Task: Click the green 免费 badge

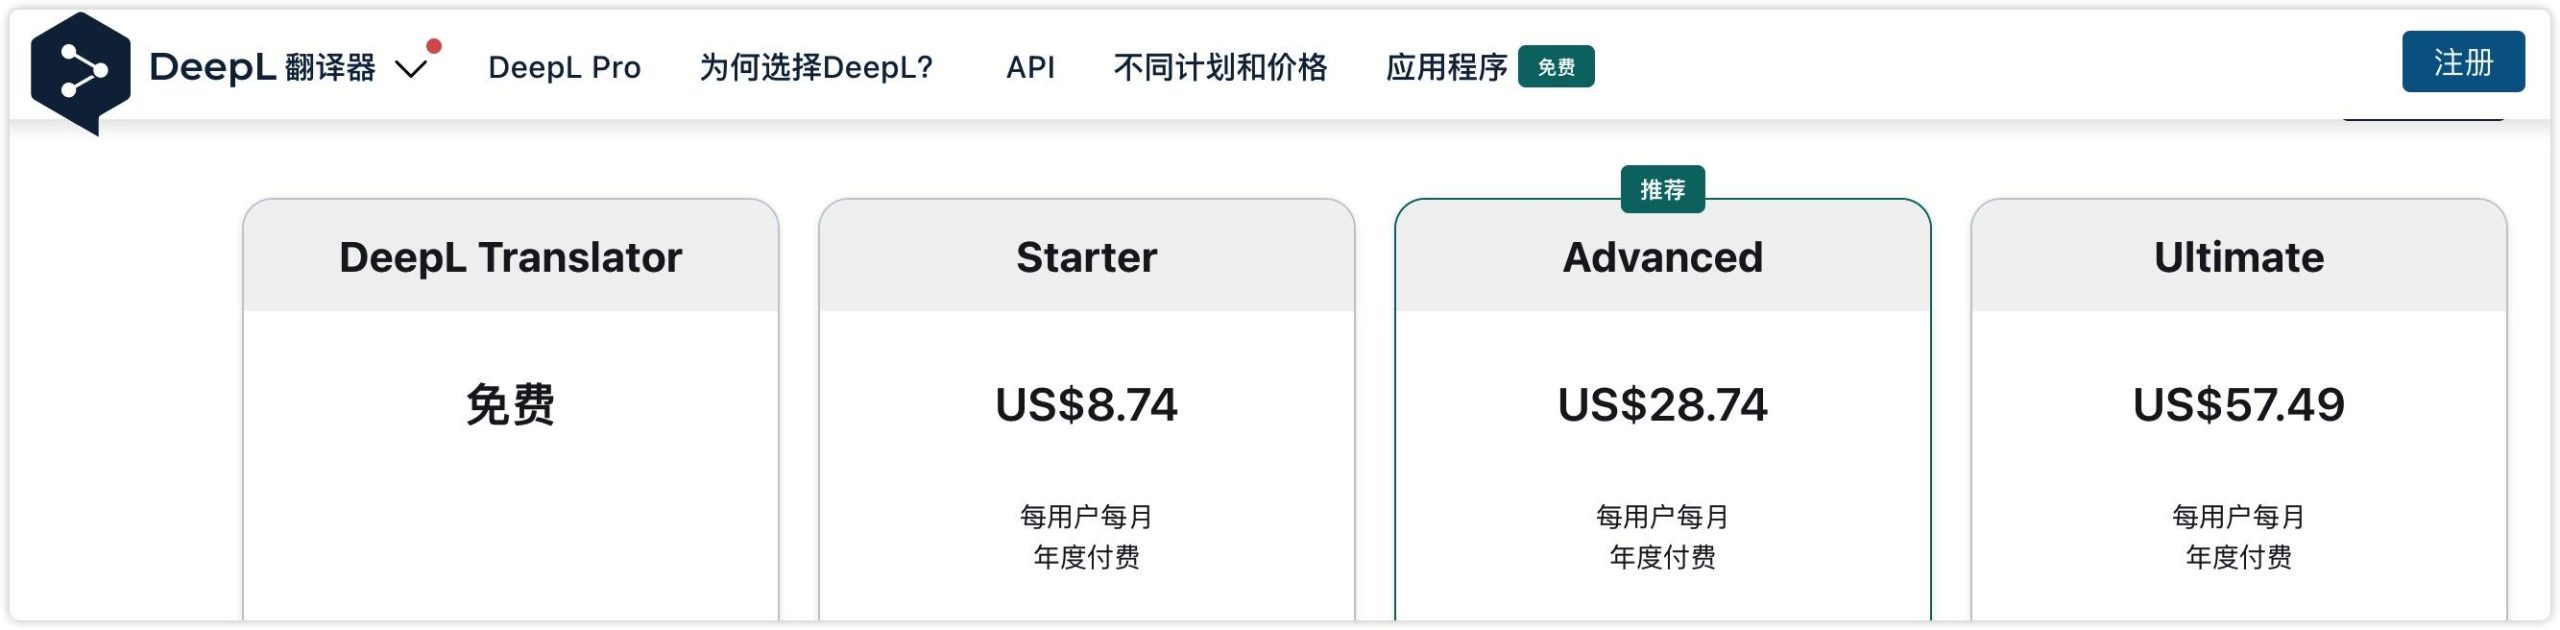Action: 1556,67
